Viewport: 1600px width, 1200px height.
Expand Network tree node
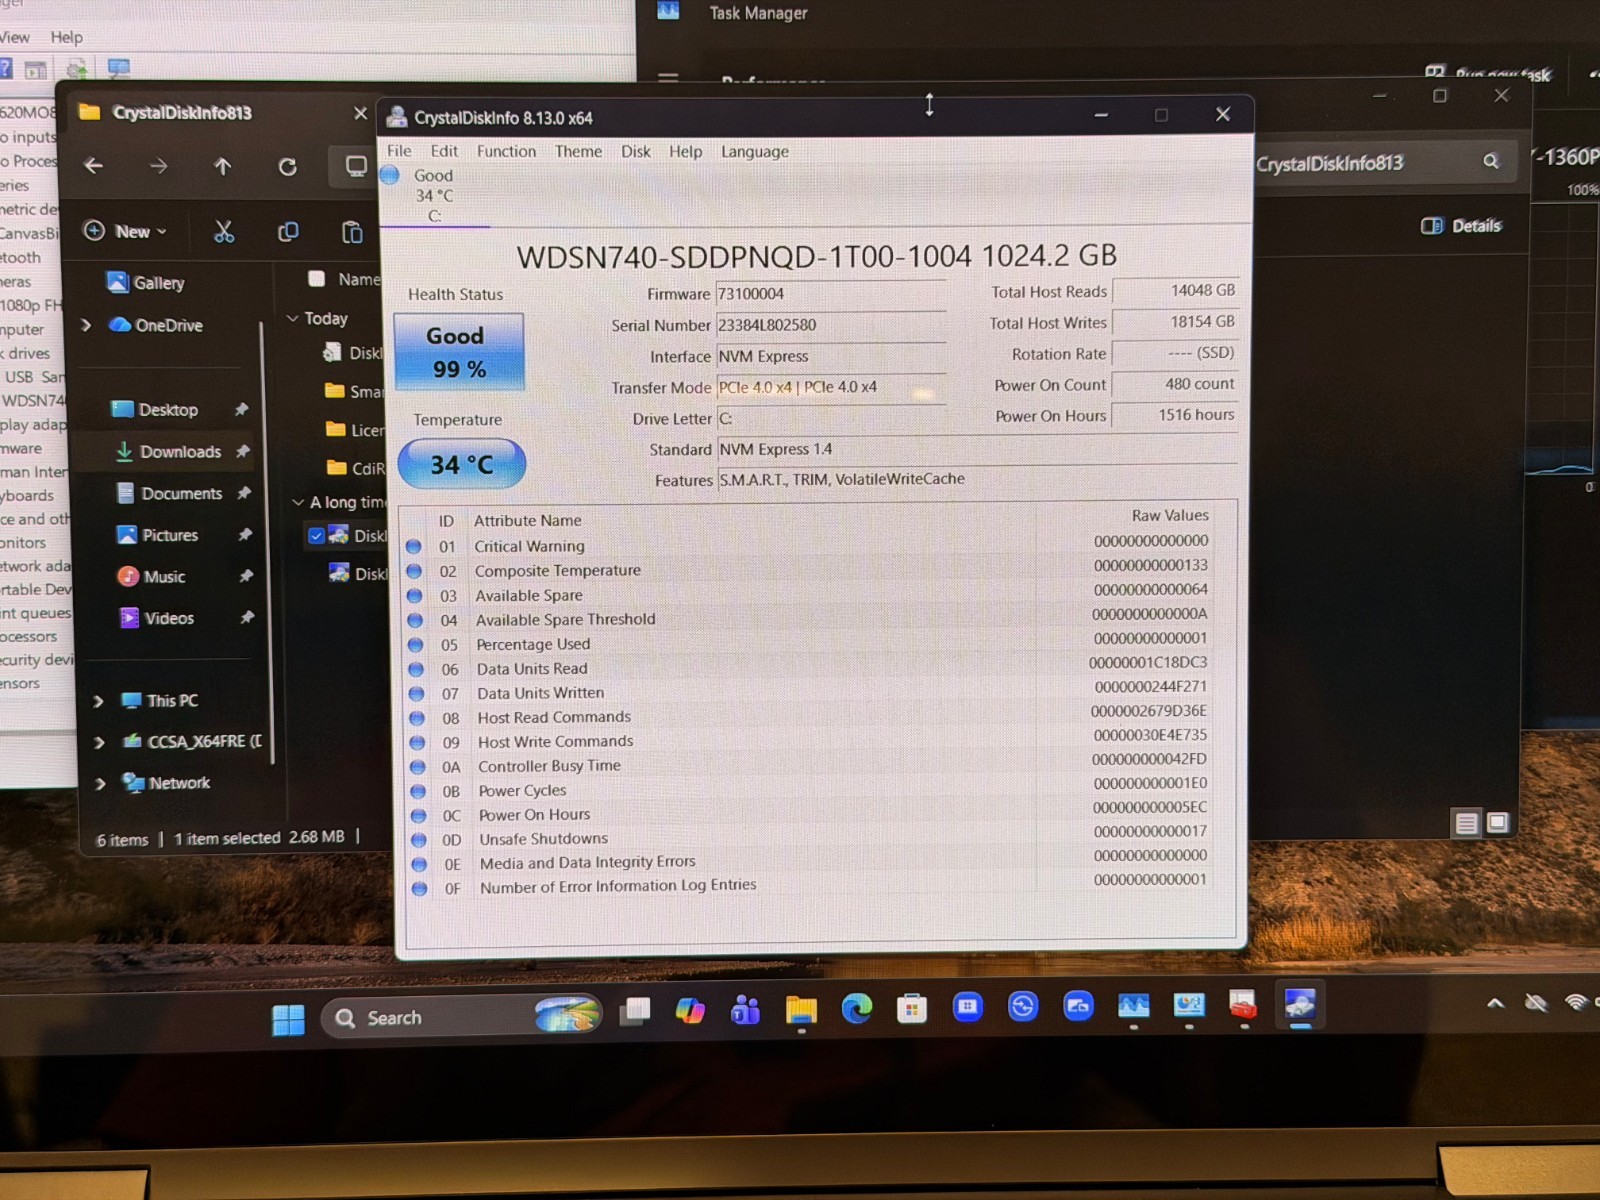tap(100, 784)
